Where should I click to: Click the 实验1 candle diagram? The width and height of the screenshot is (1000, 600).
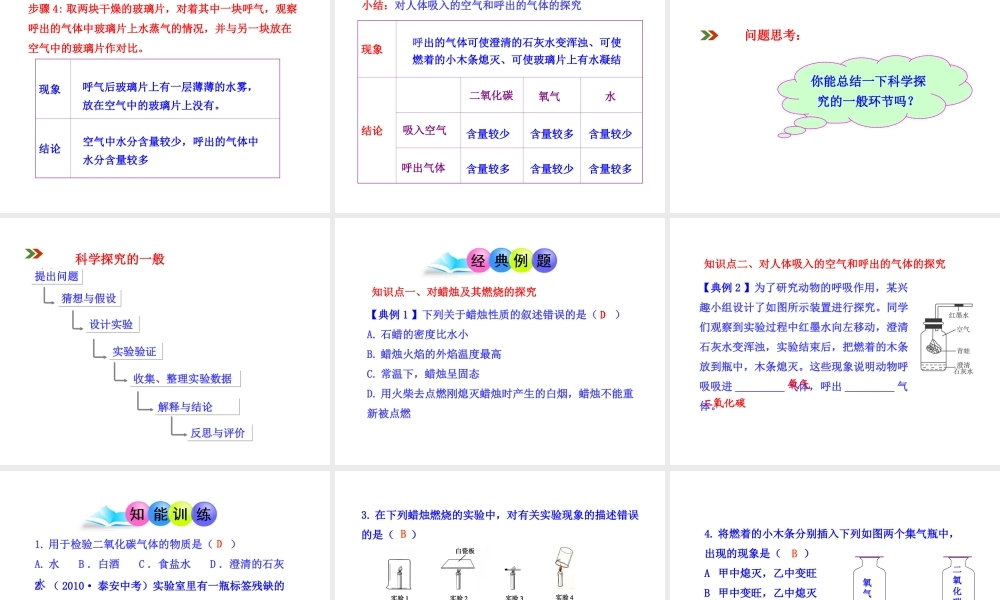(x=399, y=576)
